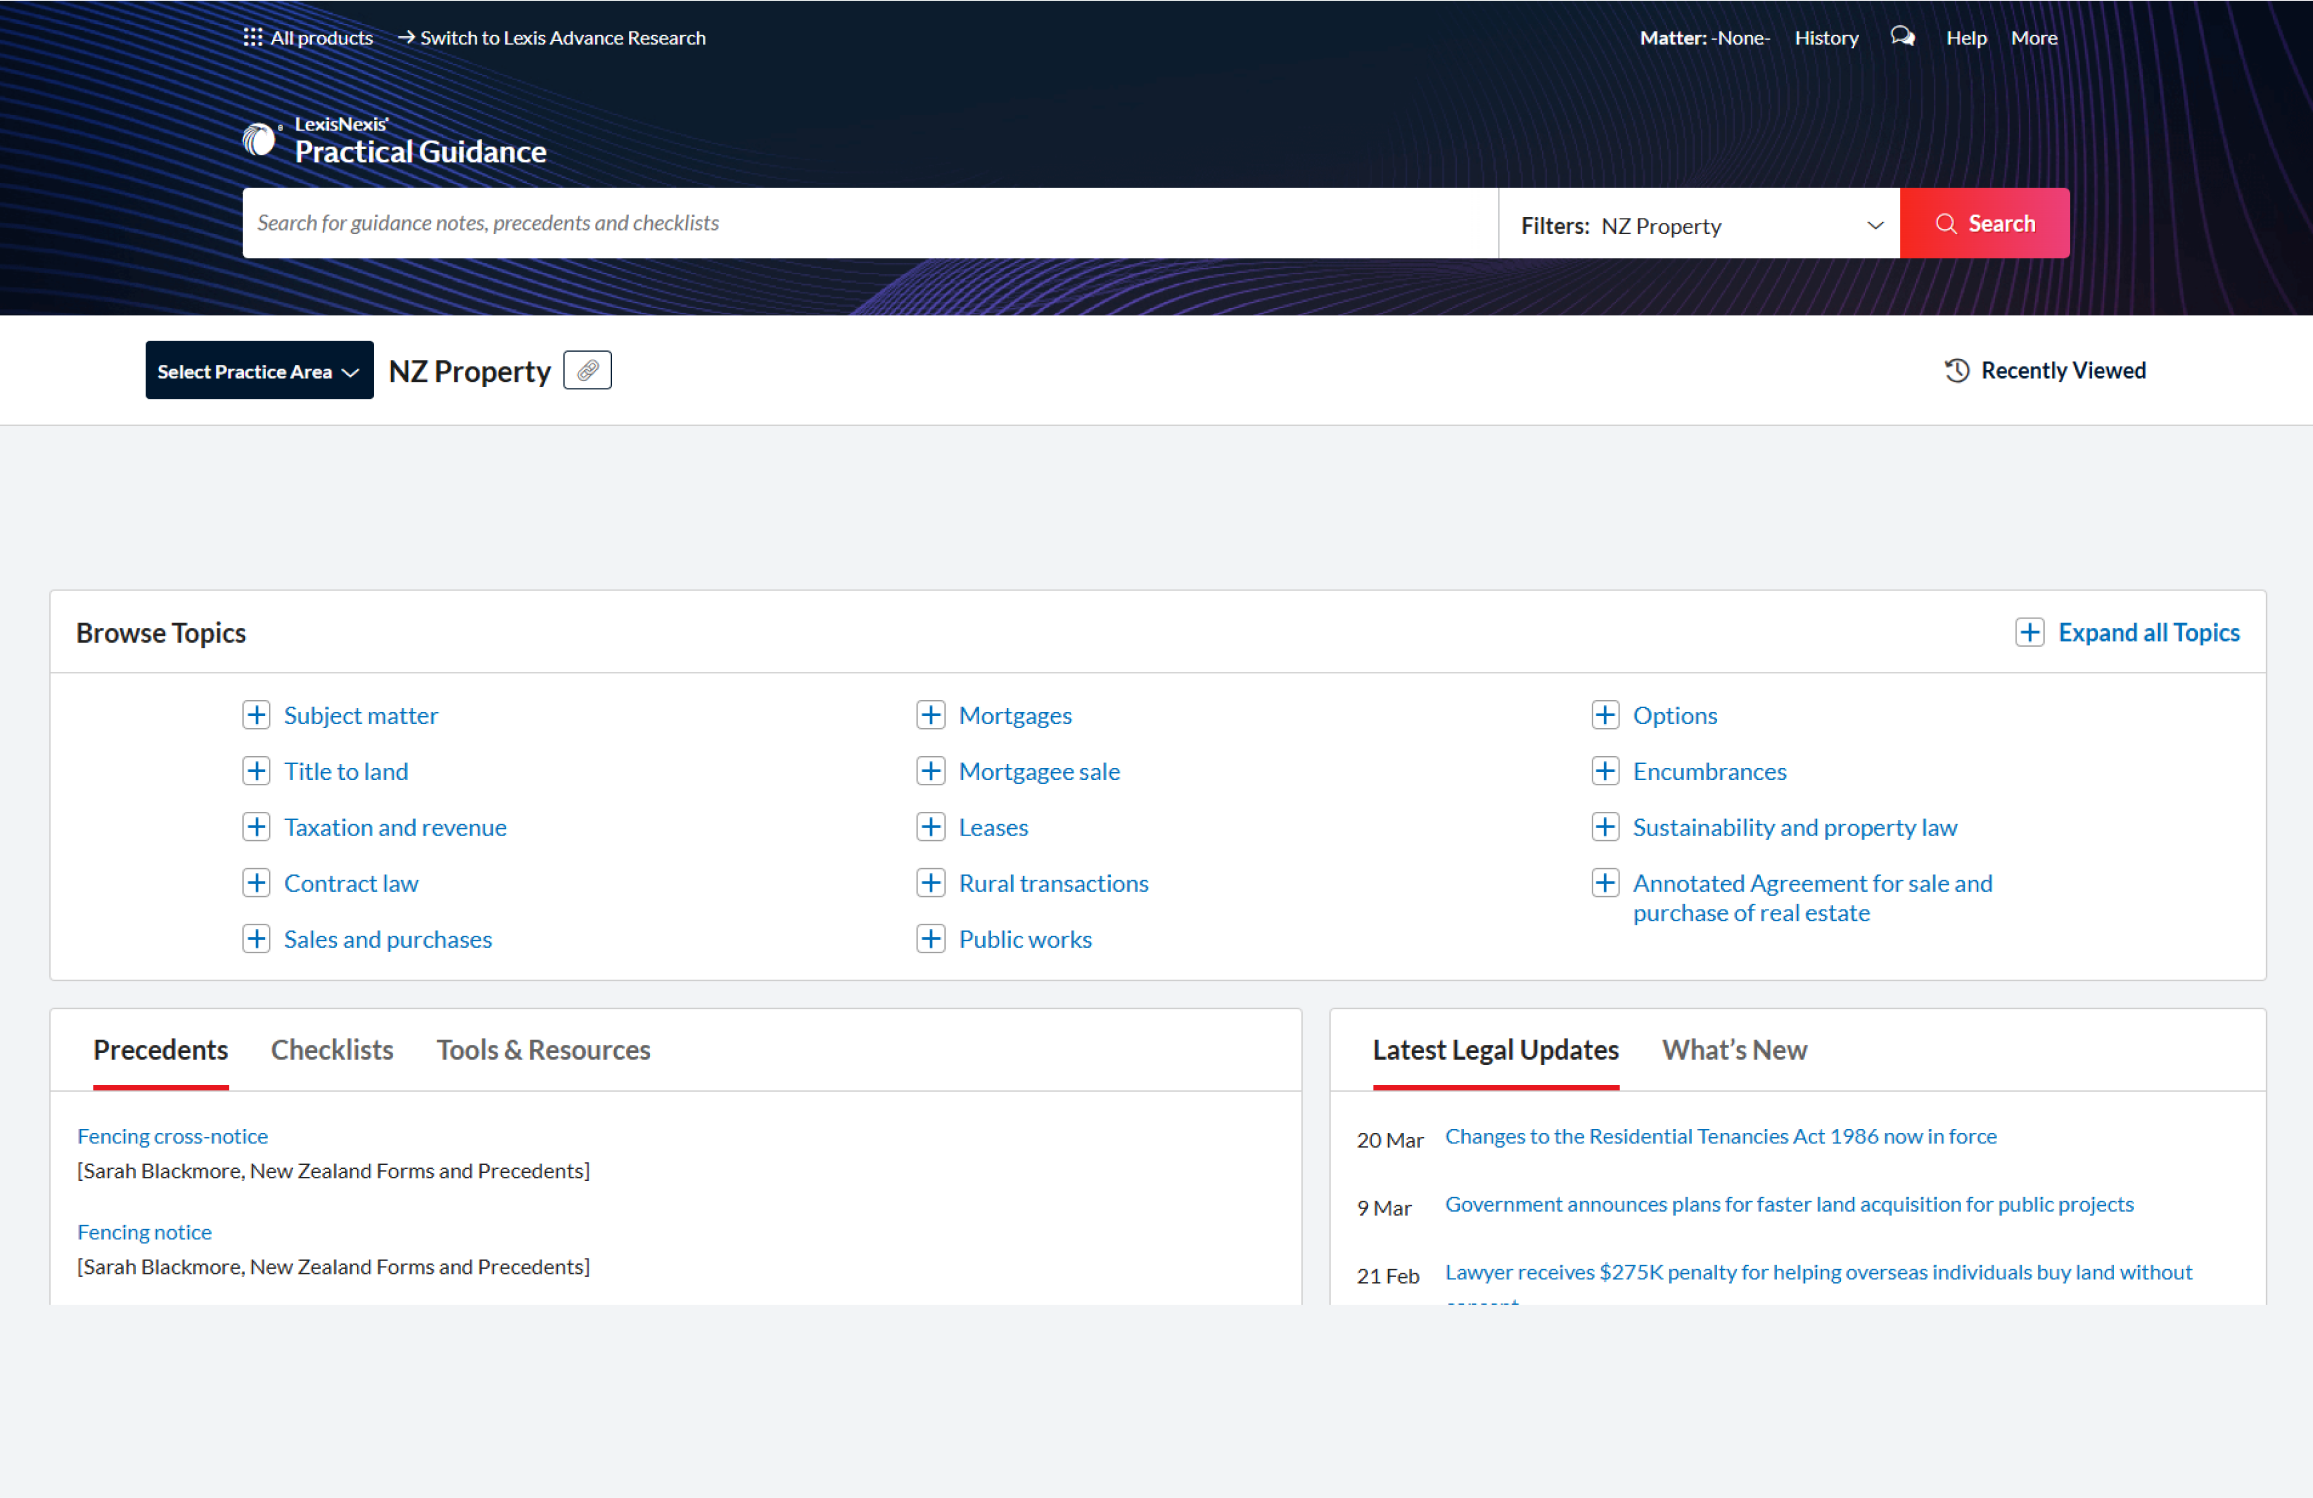The height and width of the screenshot is (1498, 2313).
Task: Click the Recently Viewed clock icon
Action: click(1957, 370)
